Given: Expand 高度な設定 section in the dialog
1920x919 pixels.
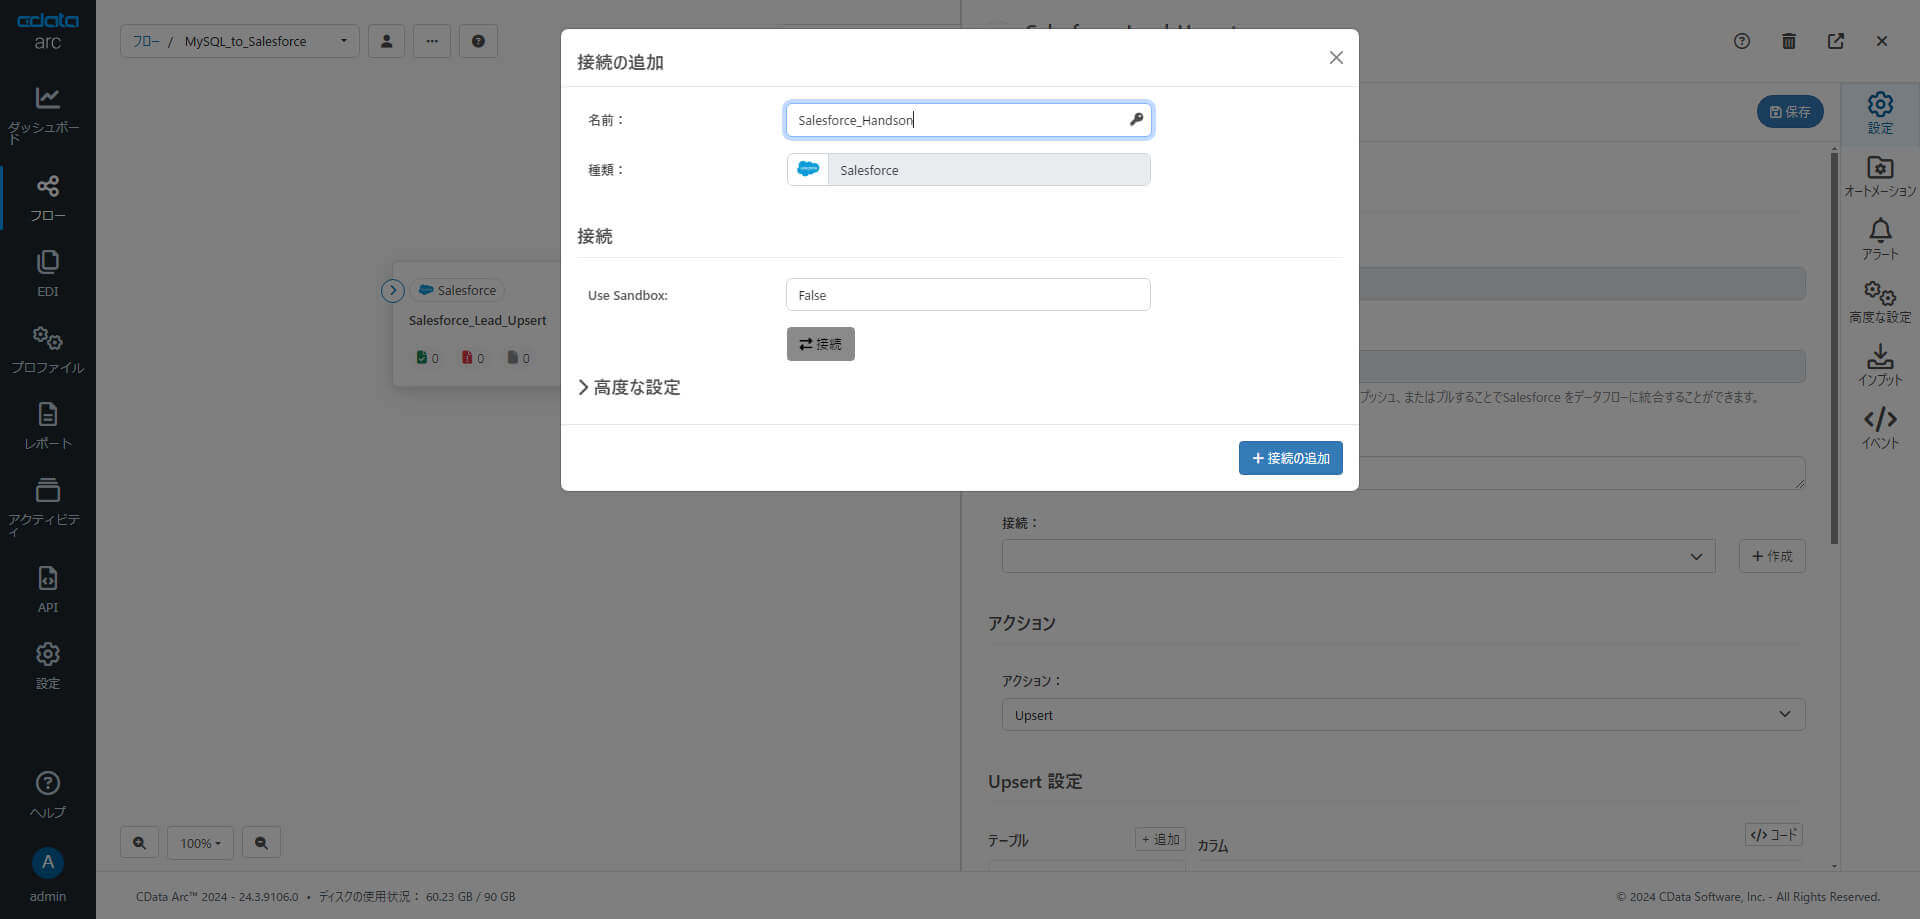Looking at the screenshot, I should 629,387.
